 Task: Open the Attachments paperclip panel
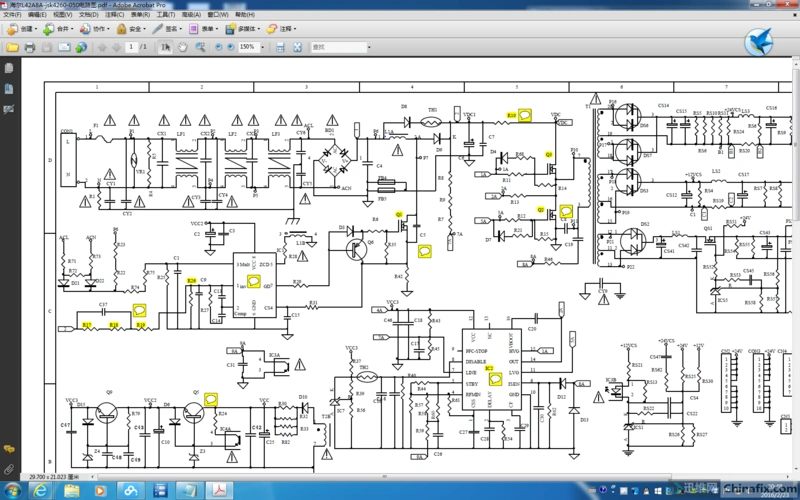click(8, 469)
